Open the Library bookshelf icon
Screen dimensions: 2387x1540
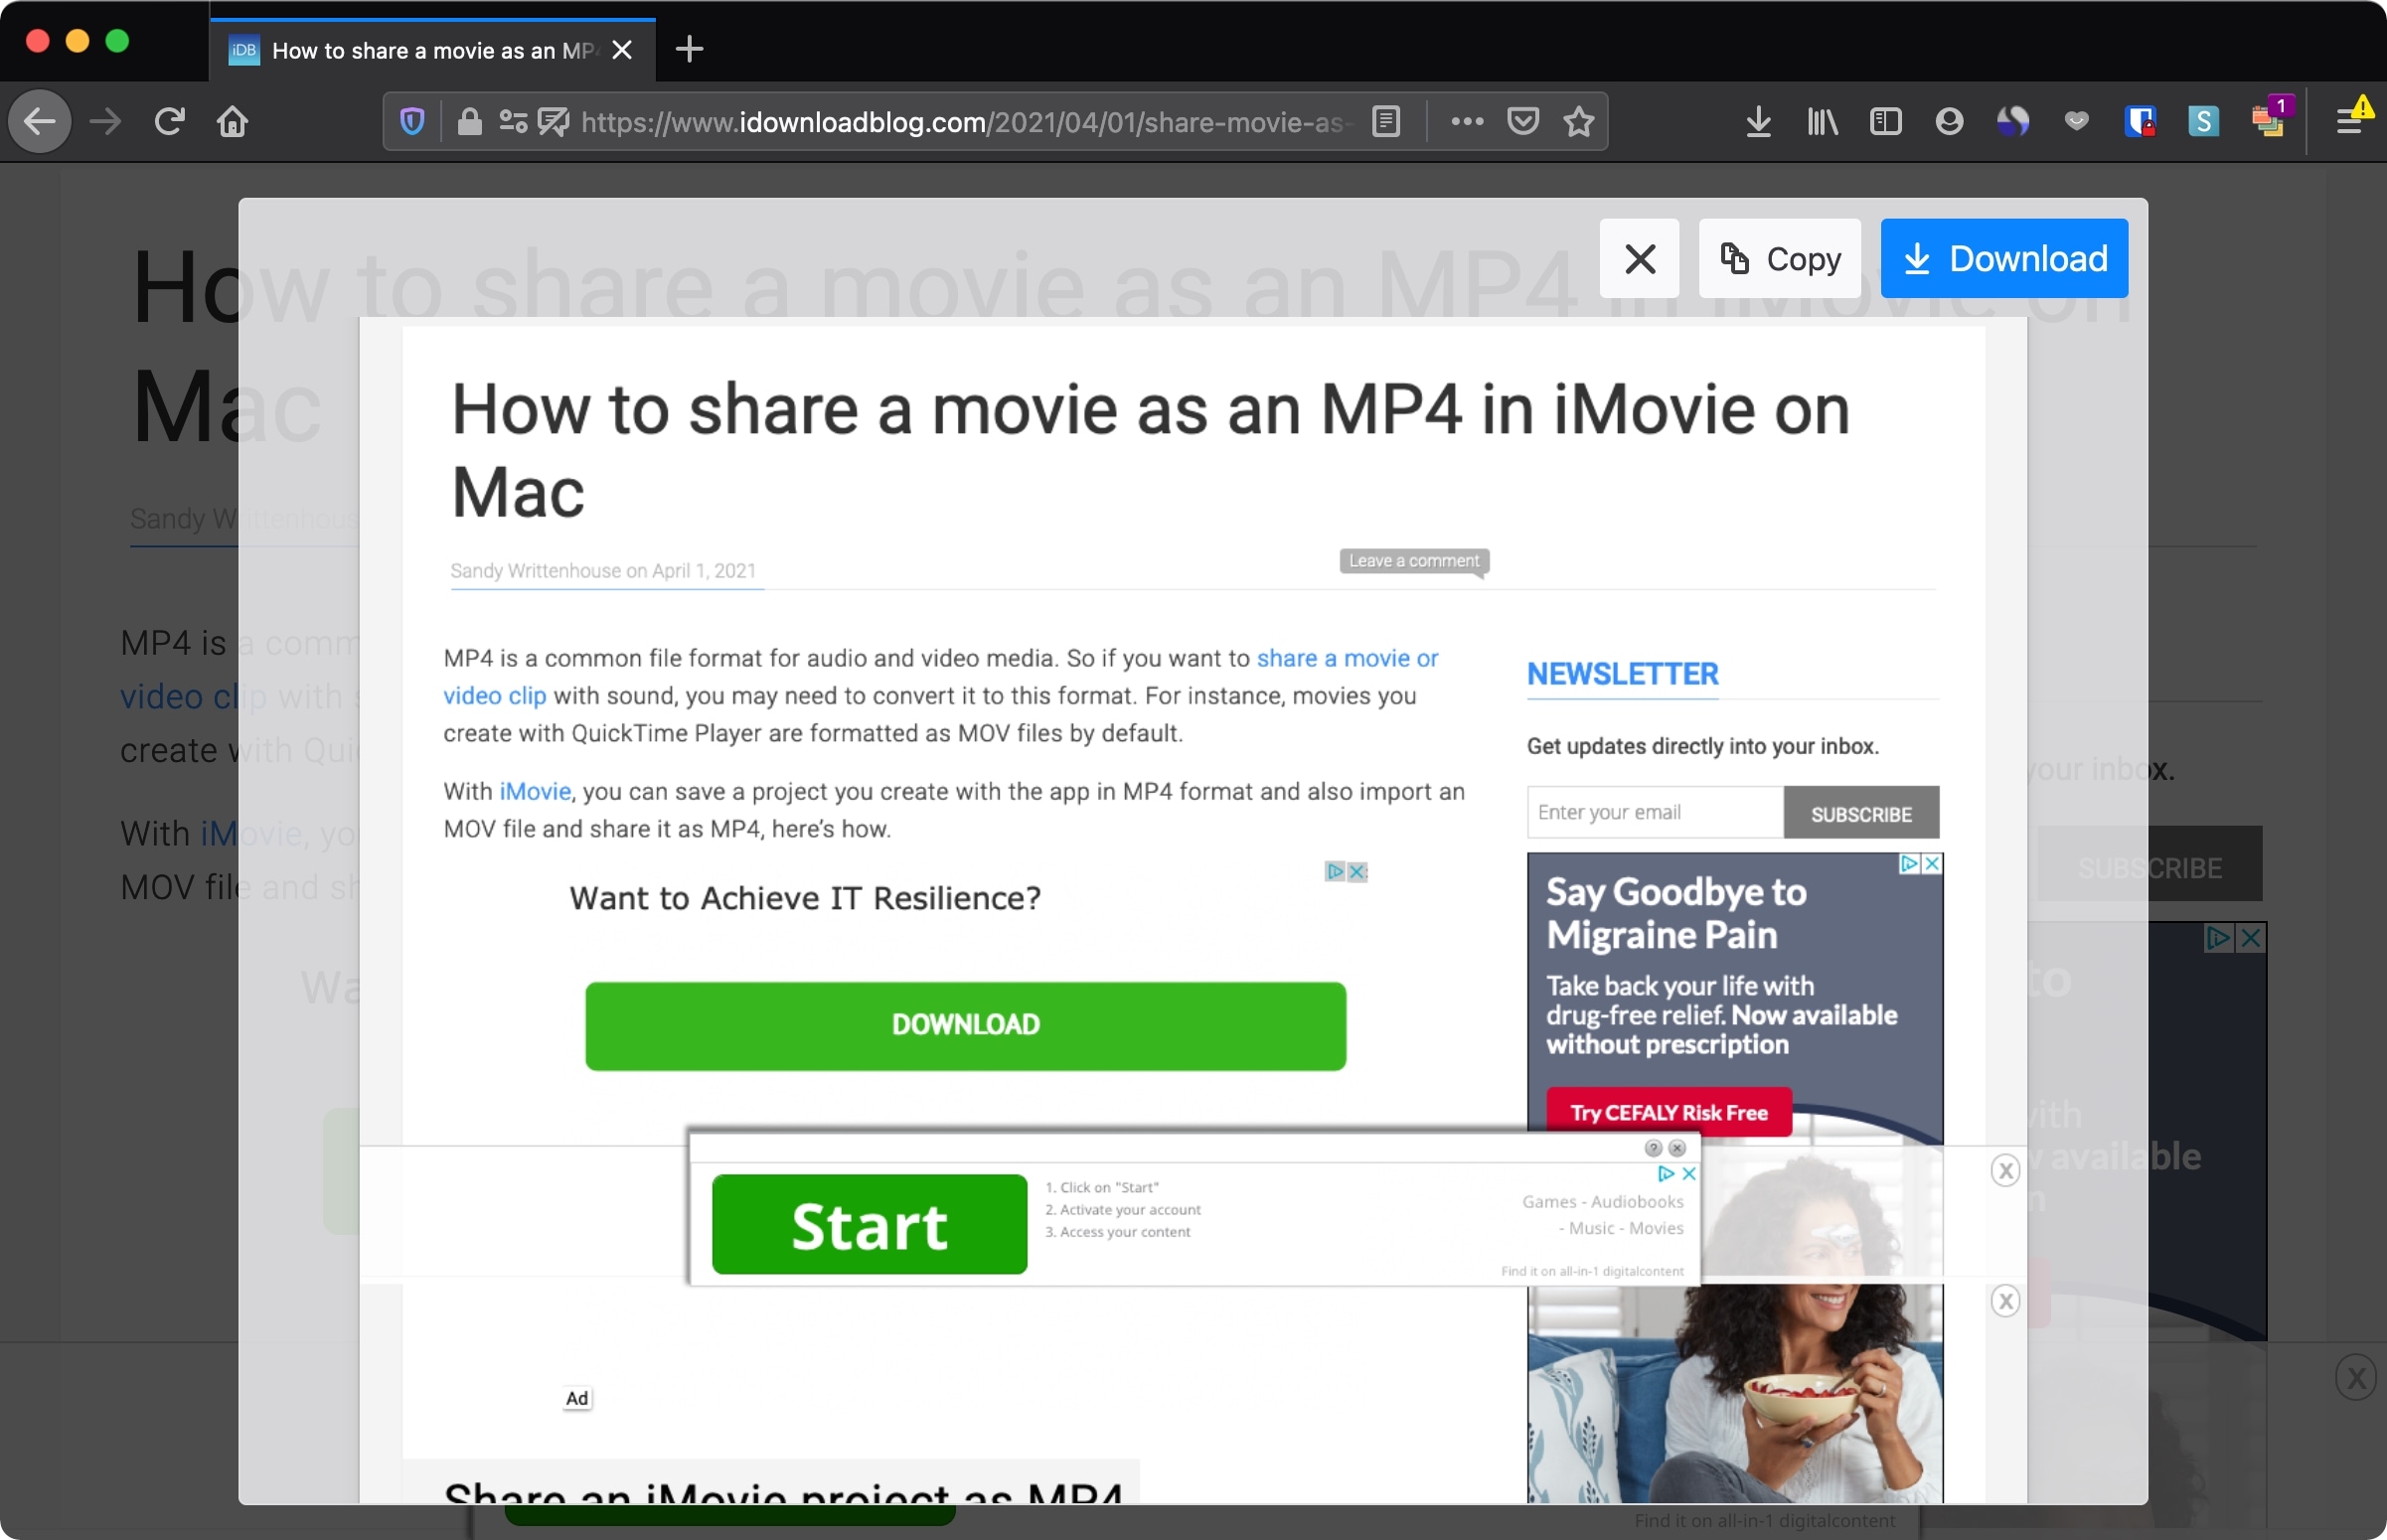(1823, 122)
